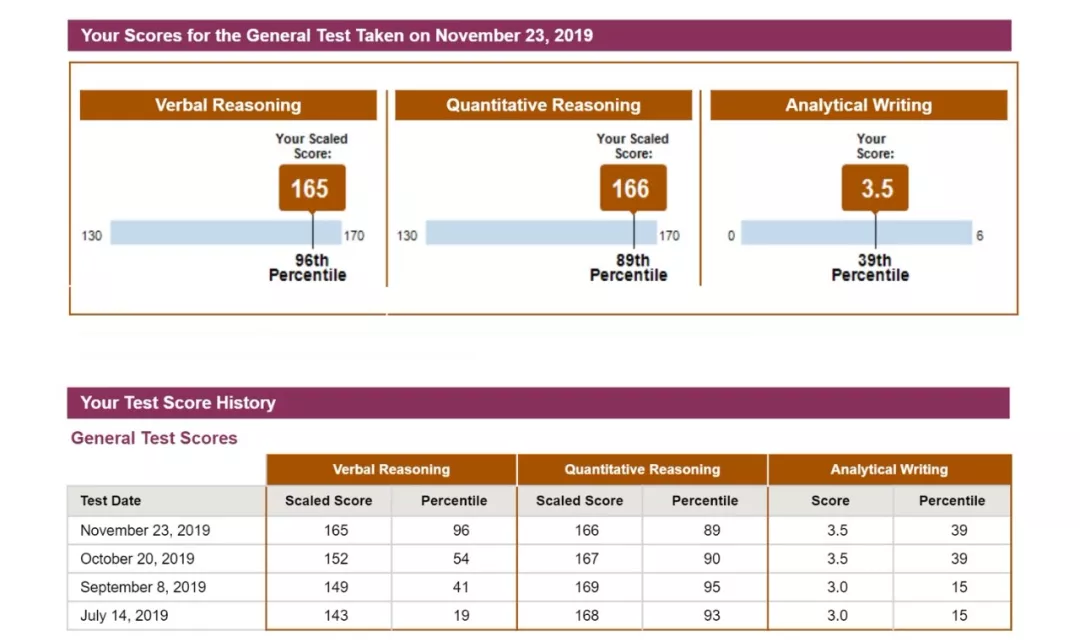Click the Verbal Reasoning 130–170 score bar
This screenshot has width=1080, height=642.
225,233
